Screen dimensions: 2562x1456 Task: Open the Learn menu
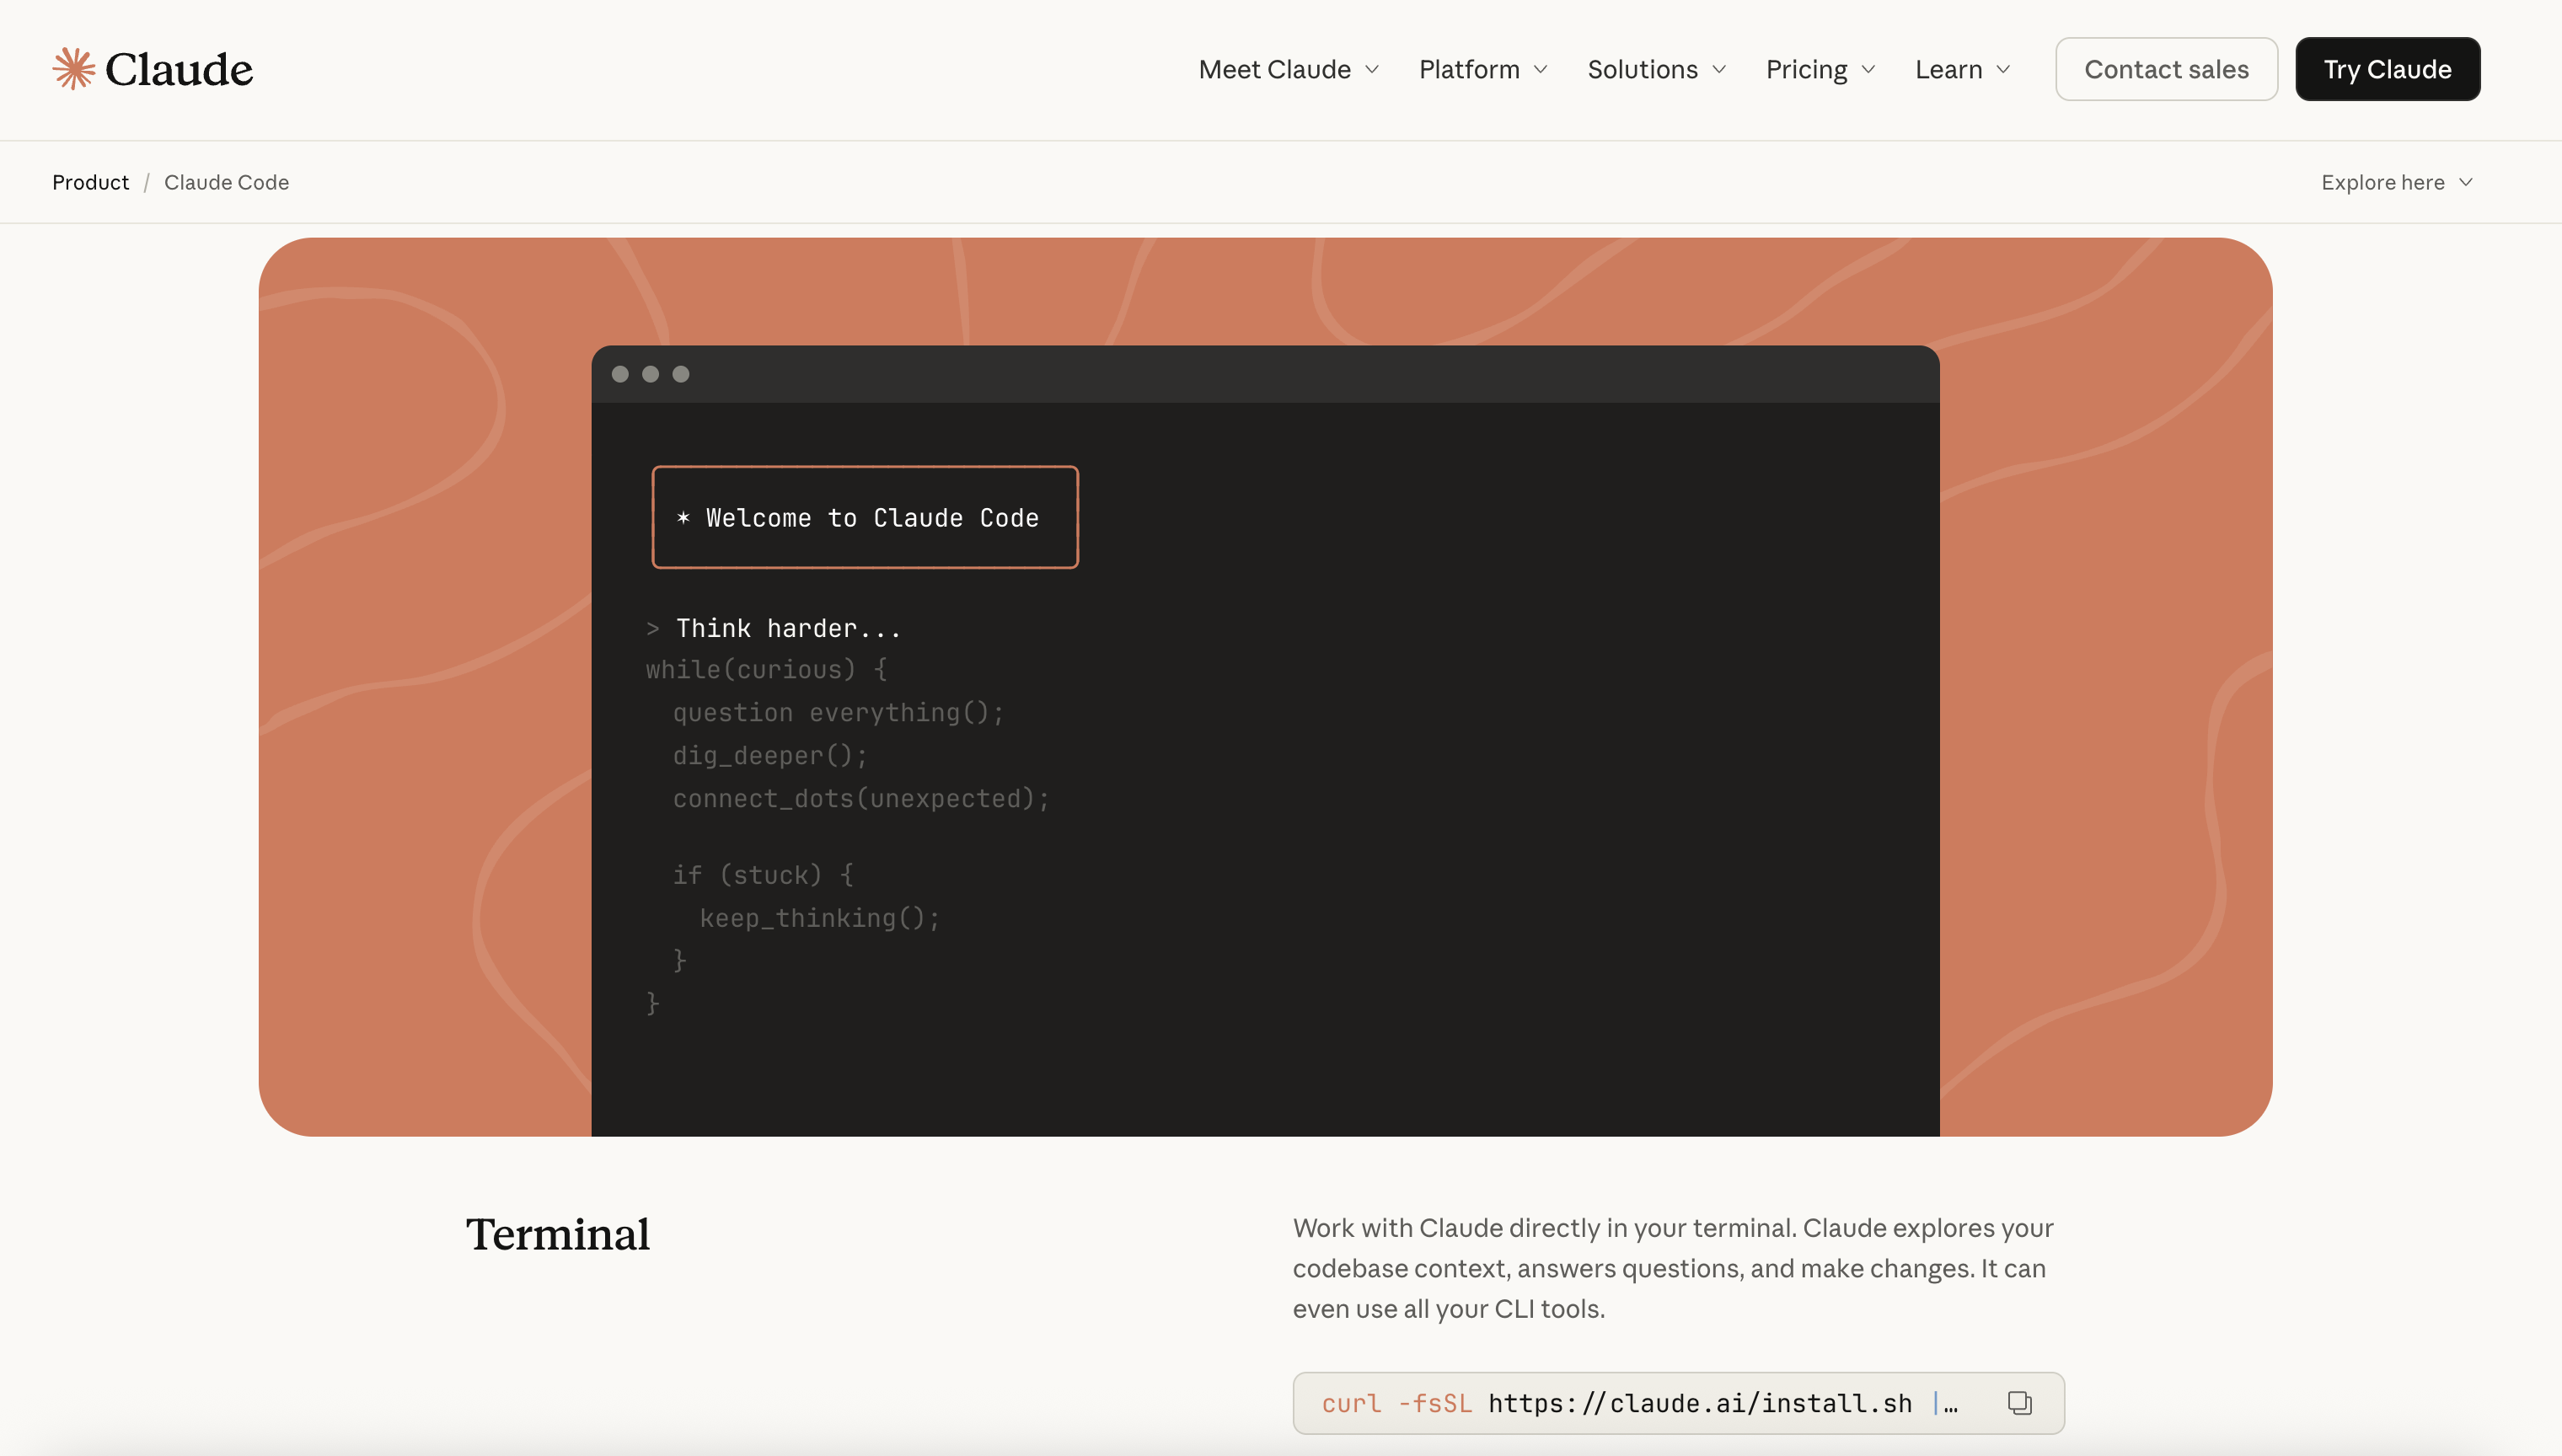point(1961,69)
